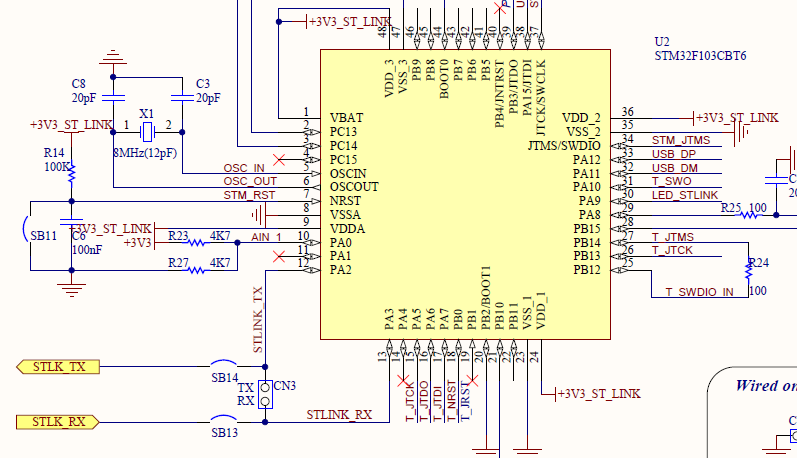Click the CN3 TX pin circle
This screenshot has height=458, width=797.
pyautogui.click(x=265, y=388)
